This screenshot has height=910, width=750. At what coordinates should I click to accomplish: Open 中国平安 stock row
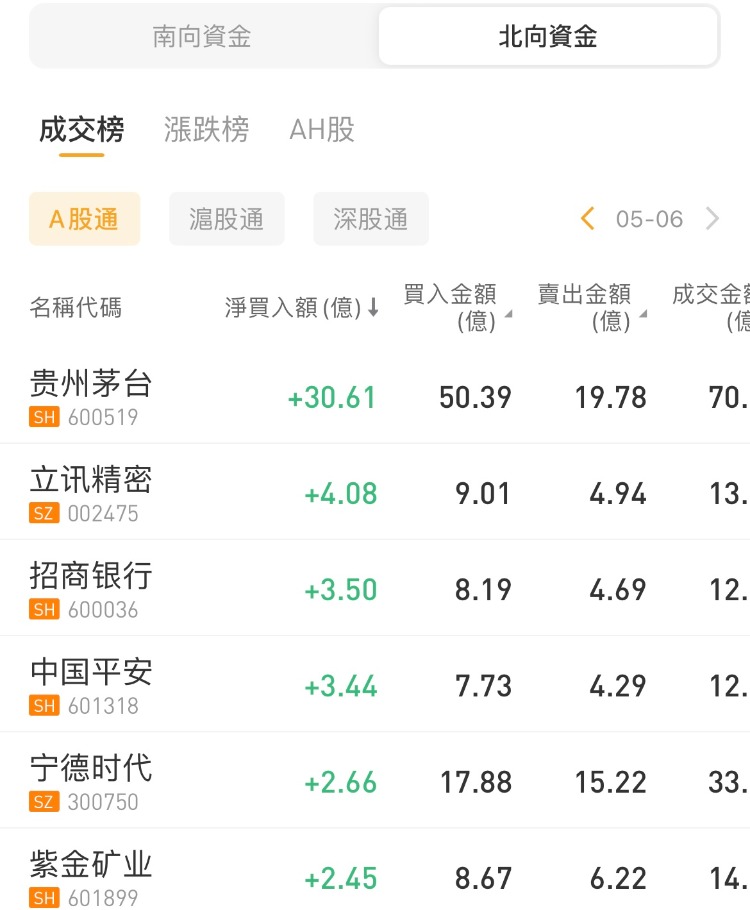pyautogui.click(x=91, y=672)
